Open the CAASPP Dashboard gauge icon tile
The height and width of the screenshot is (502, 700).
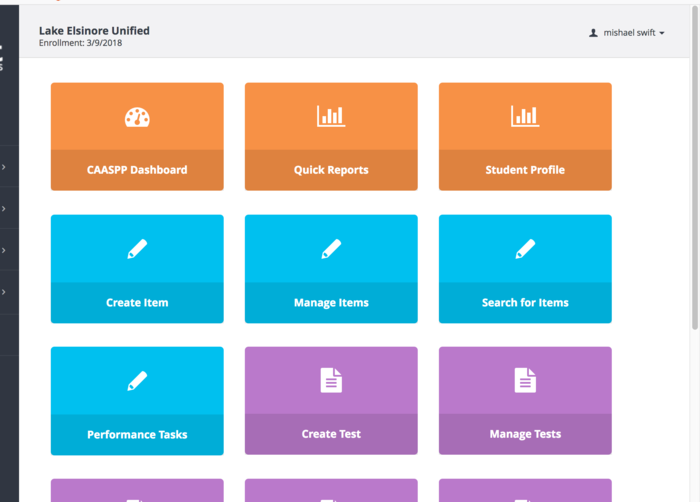coord(137,117)
